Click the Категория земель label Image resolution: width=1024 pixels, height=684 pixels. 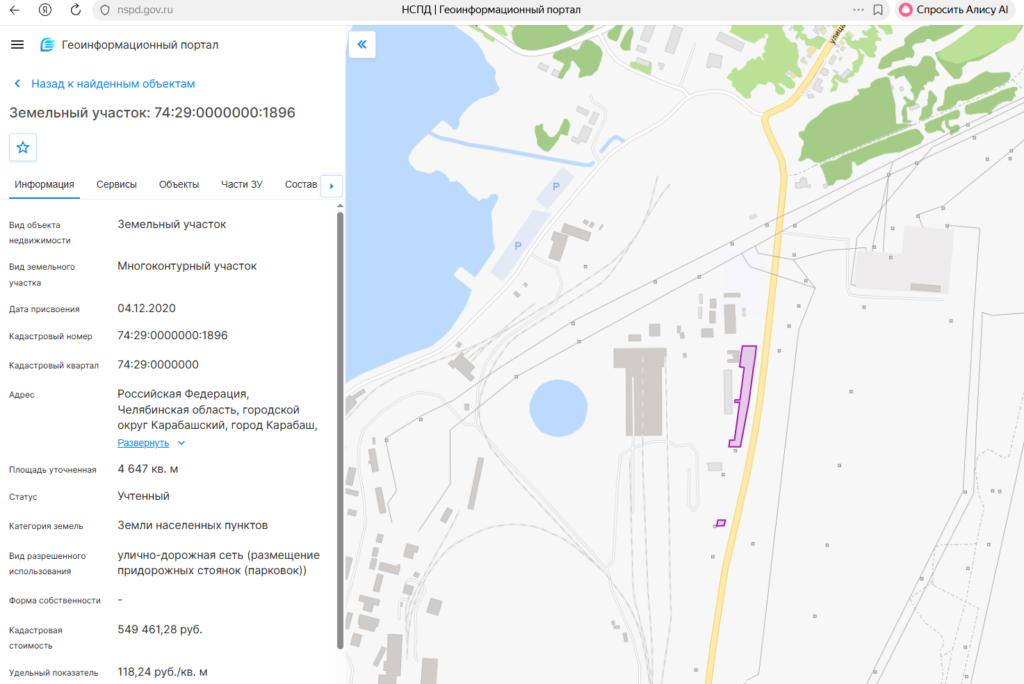46,526
